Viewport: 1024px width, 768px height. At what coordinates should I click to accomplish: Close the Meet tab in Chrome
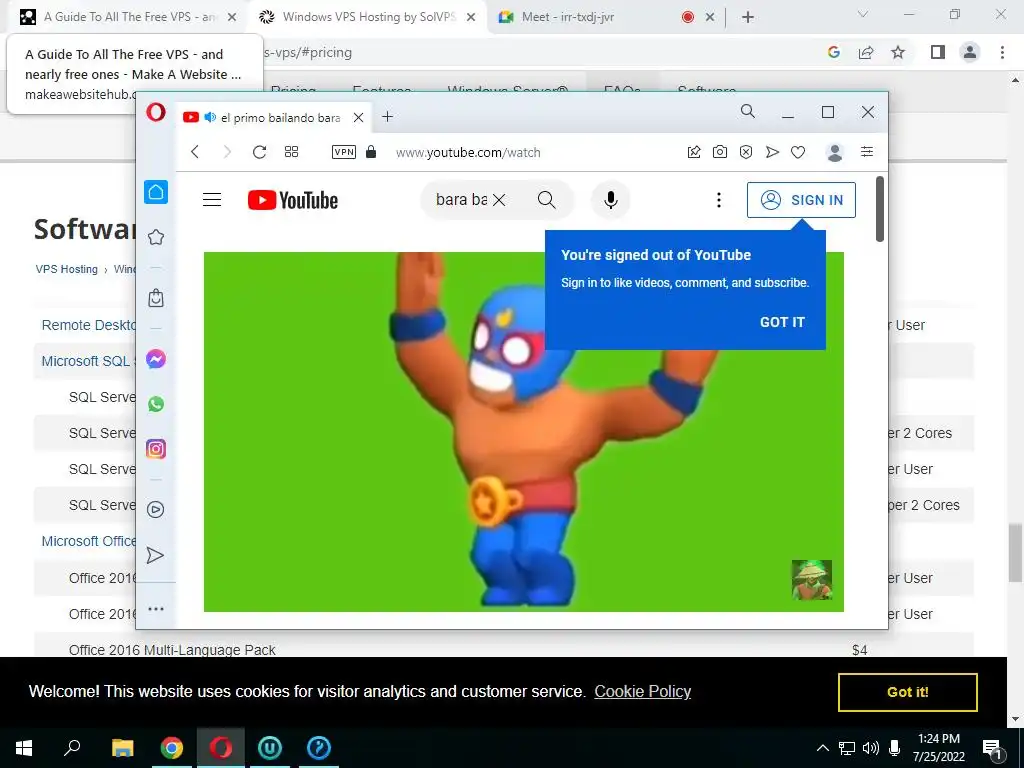coord(710,17)
